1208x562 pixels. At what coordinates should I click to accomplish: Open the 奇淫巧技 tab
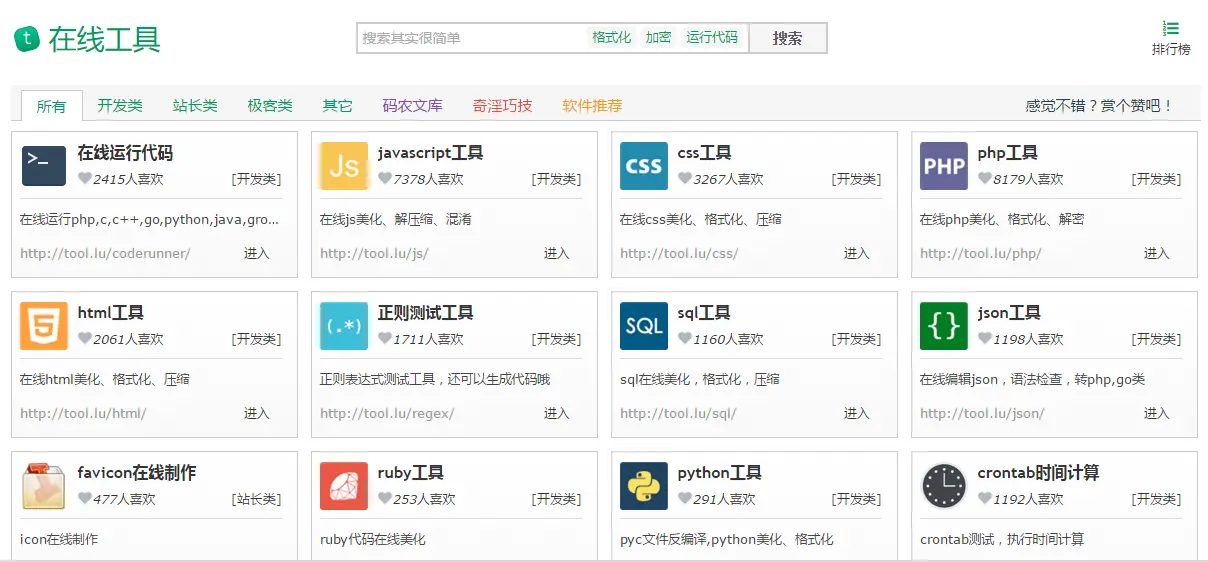[x=503, y=106]
